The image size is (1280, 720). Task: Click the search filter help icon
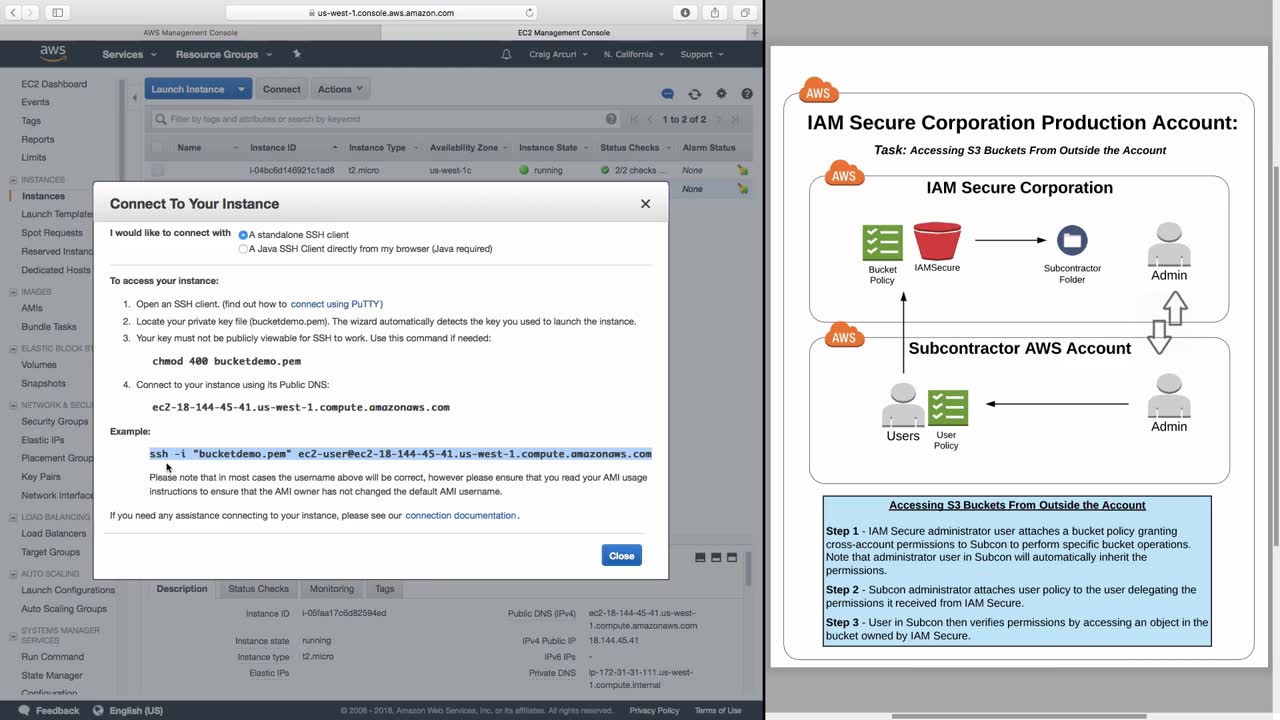[611, 119]
